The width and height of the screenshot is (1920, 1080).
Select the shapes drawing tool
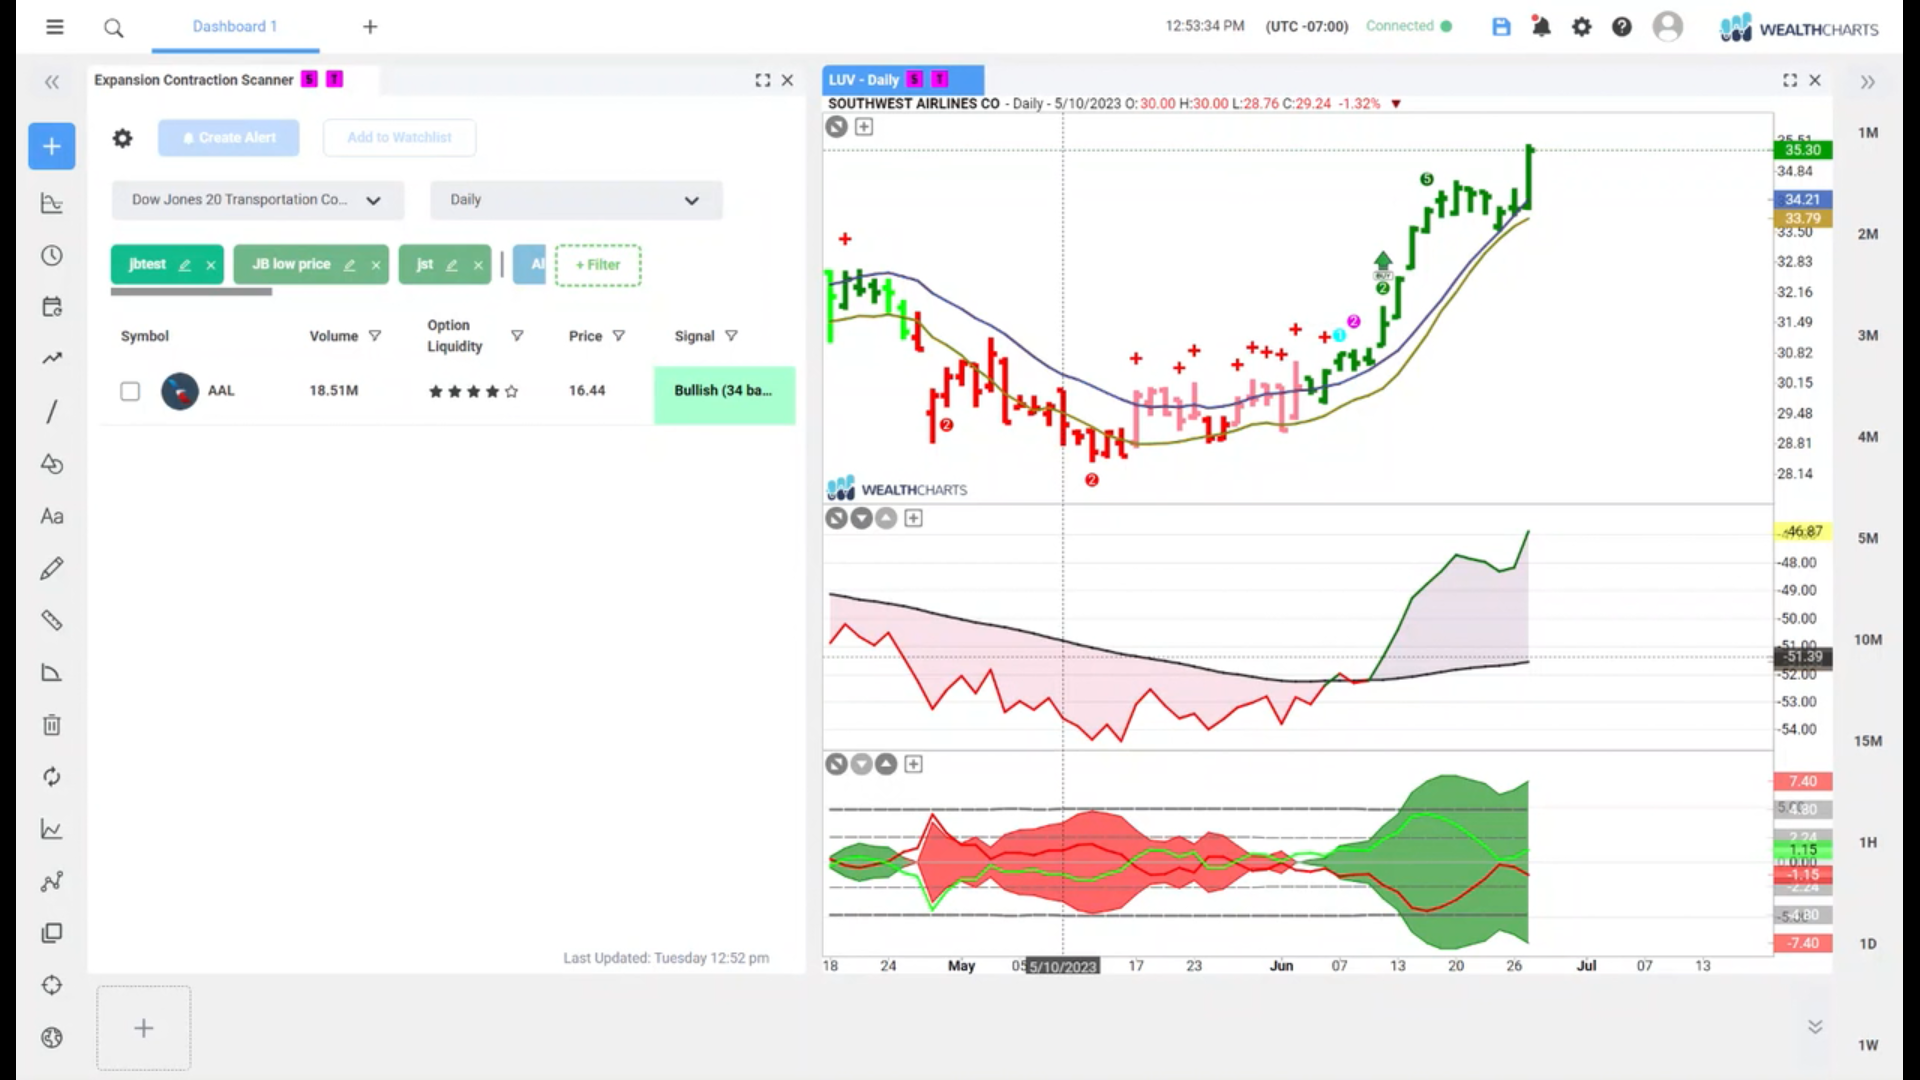(52, 464)
